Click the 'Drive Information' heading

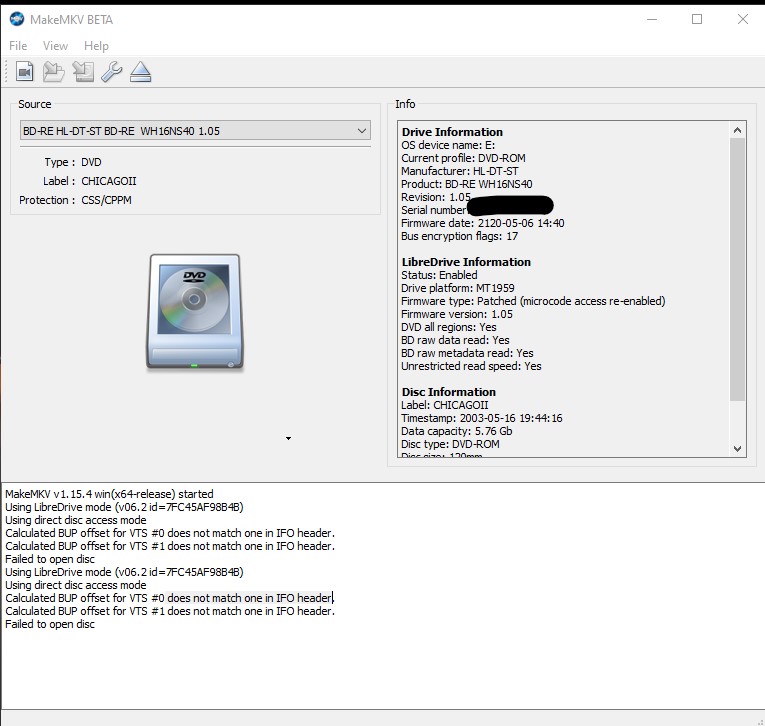click(452, 132)
